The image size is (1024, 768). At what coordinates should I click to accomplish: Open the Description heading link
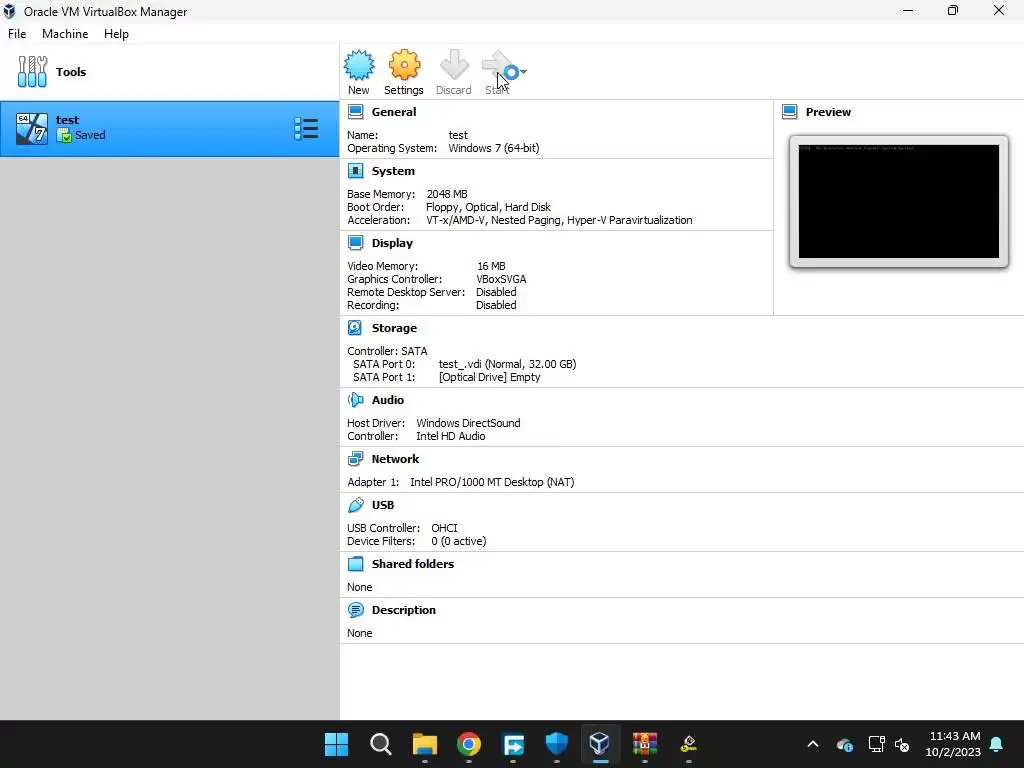(404, 610)
